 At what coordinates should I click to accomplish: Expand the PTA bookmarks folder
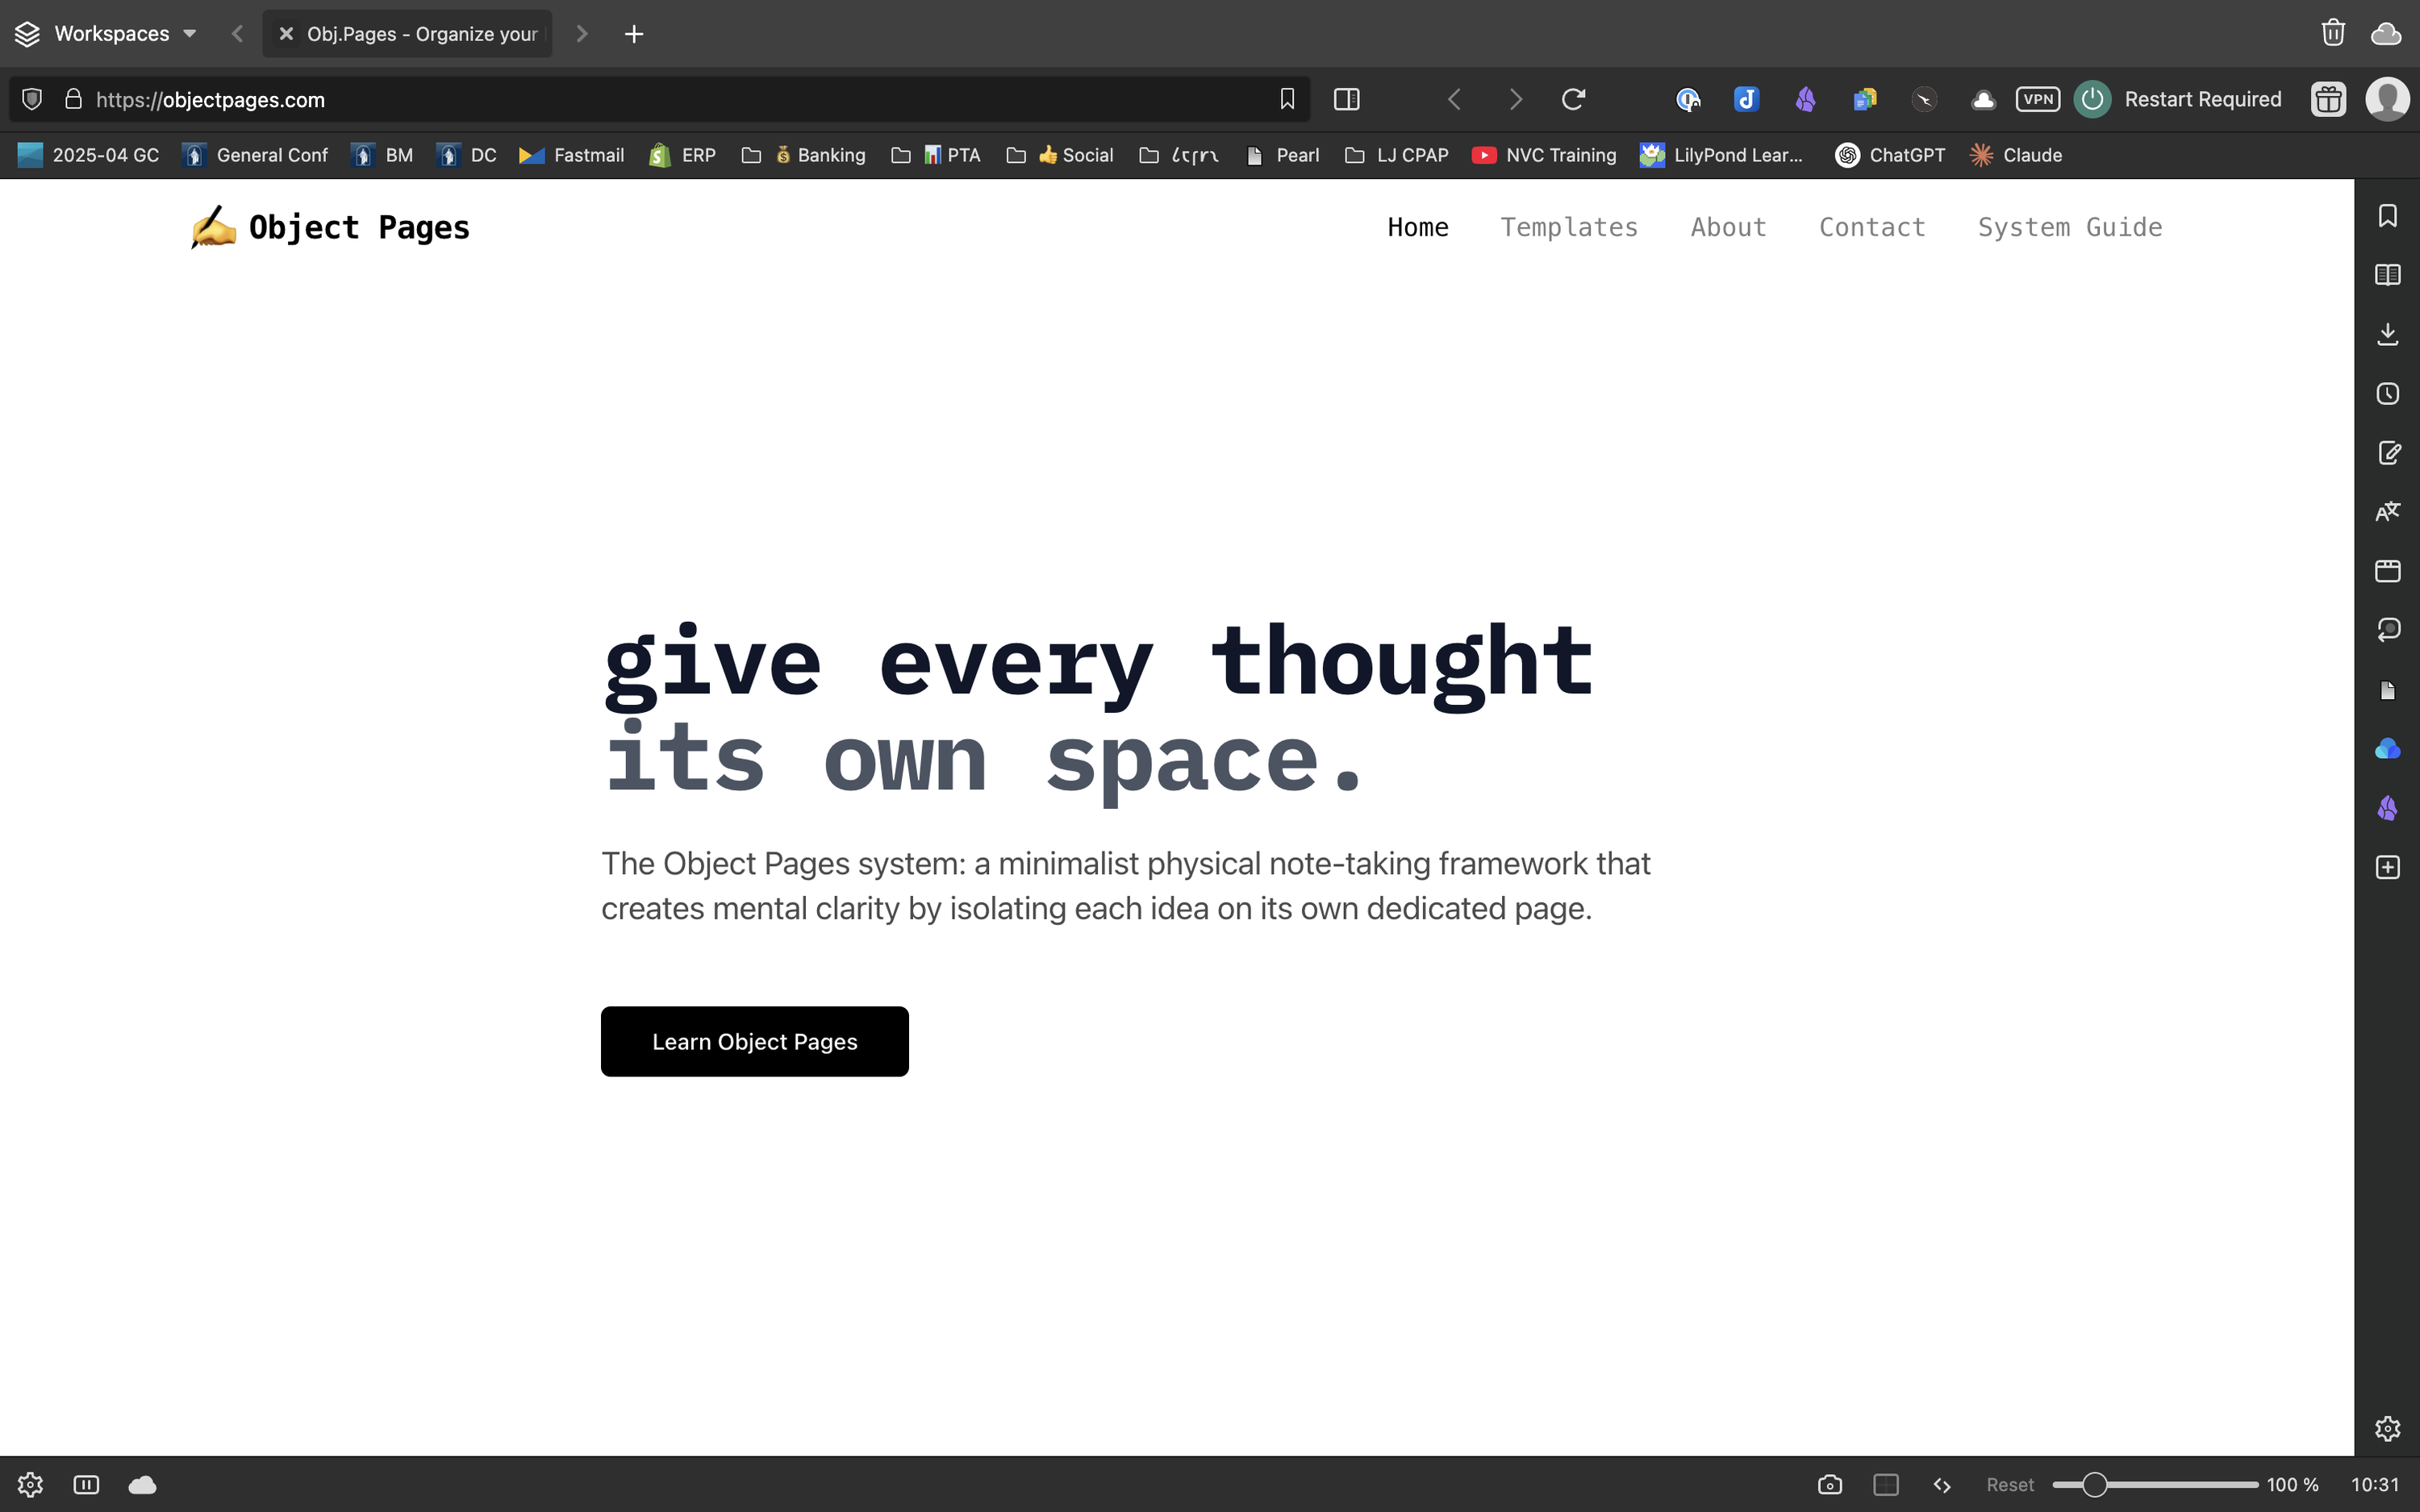coord(935,155)
